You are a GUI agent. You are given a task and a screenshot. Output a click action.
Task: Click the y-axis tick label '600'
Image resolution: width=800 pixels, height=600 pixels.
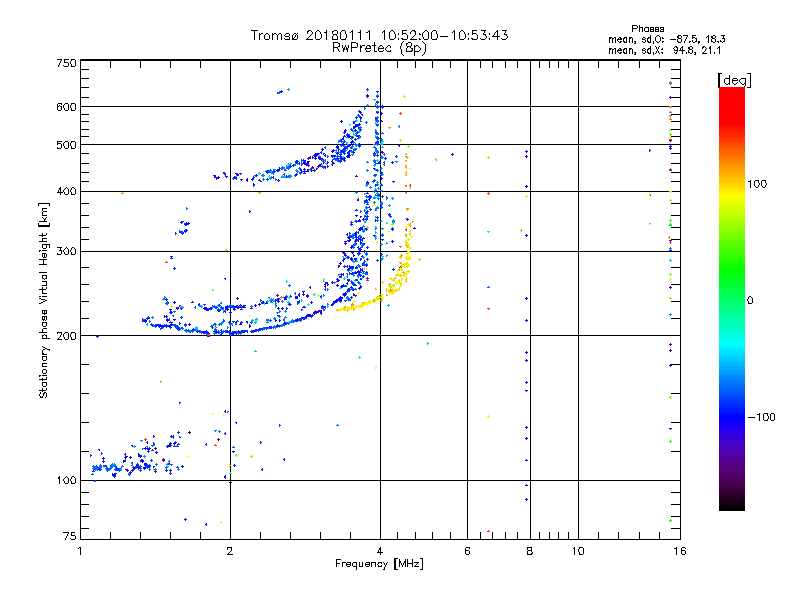pyautogui.click(x=66, y=107)
